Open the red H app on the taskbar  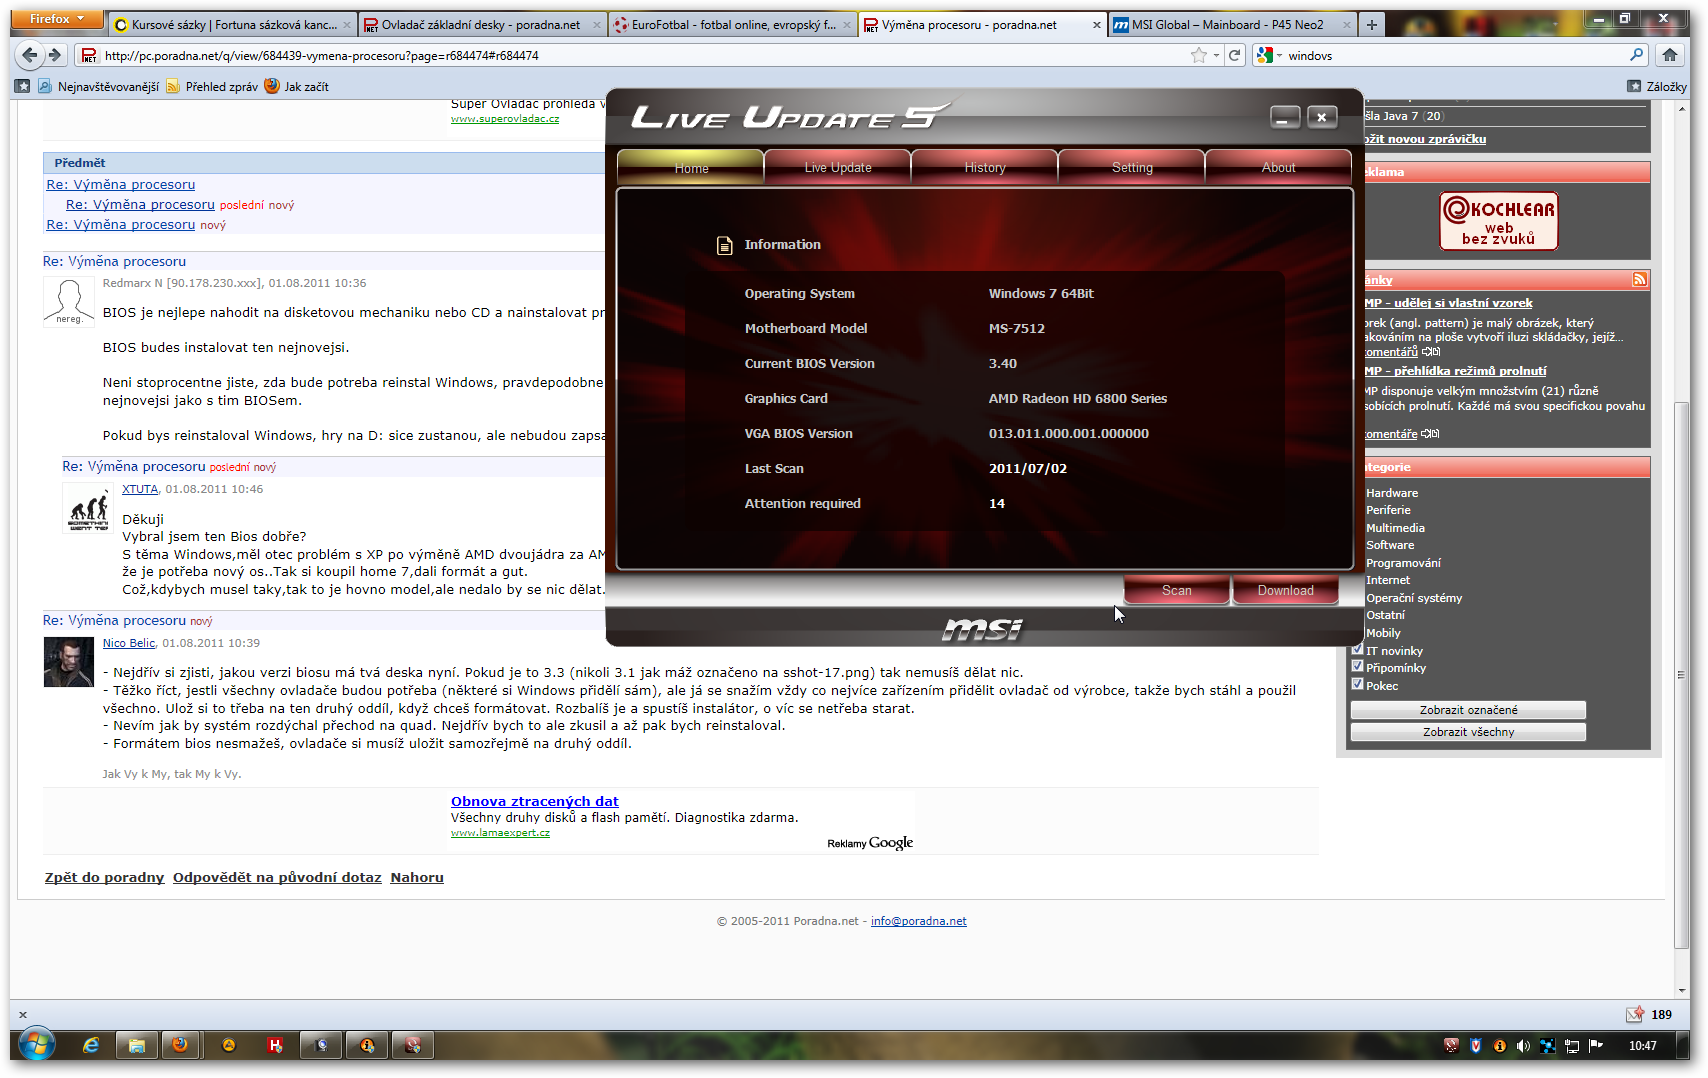click(275, 1045)
